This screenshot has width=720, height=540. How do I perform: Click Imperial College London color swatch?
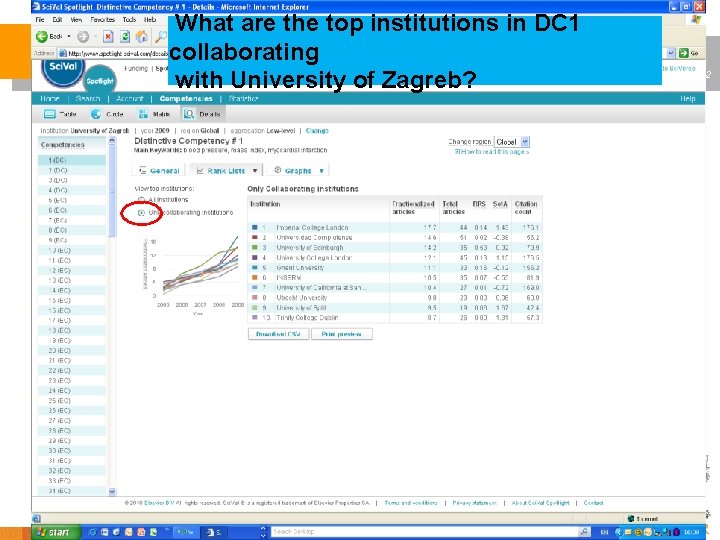[254, 227]
